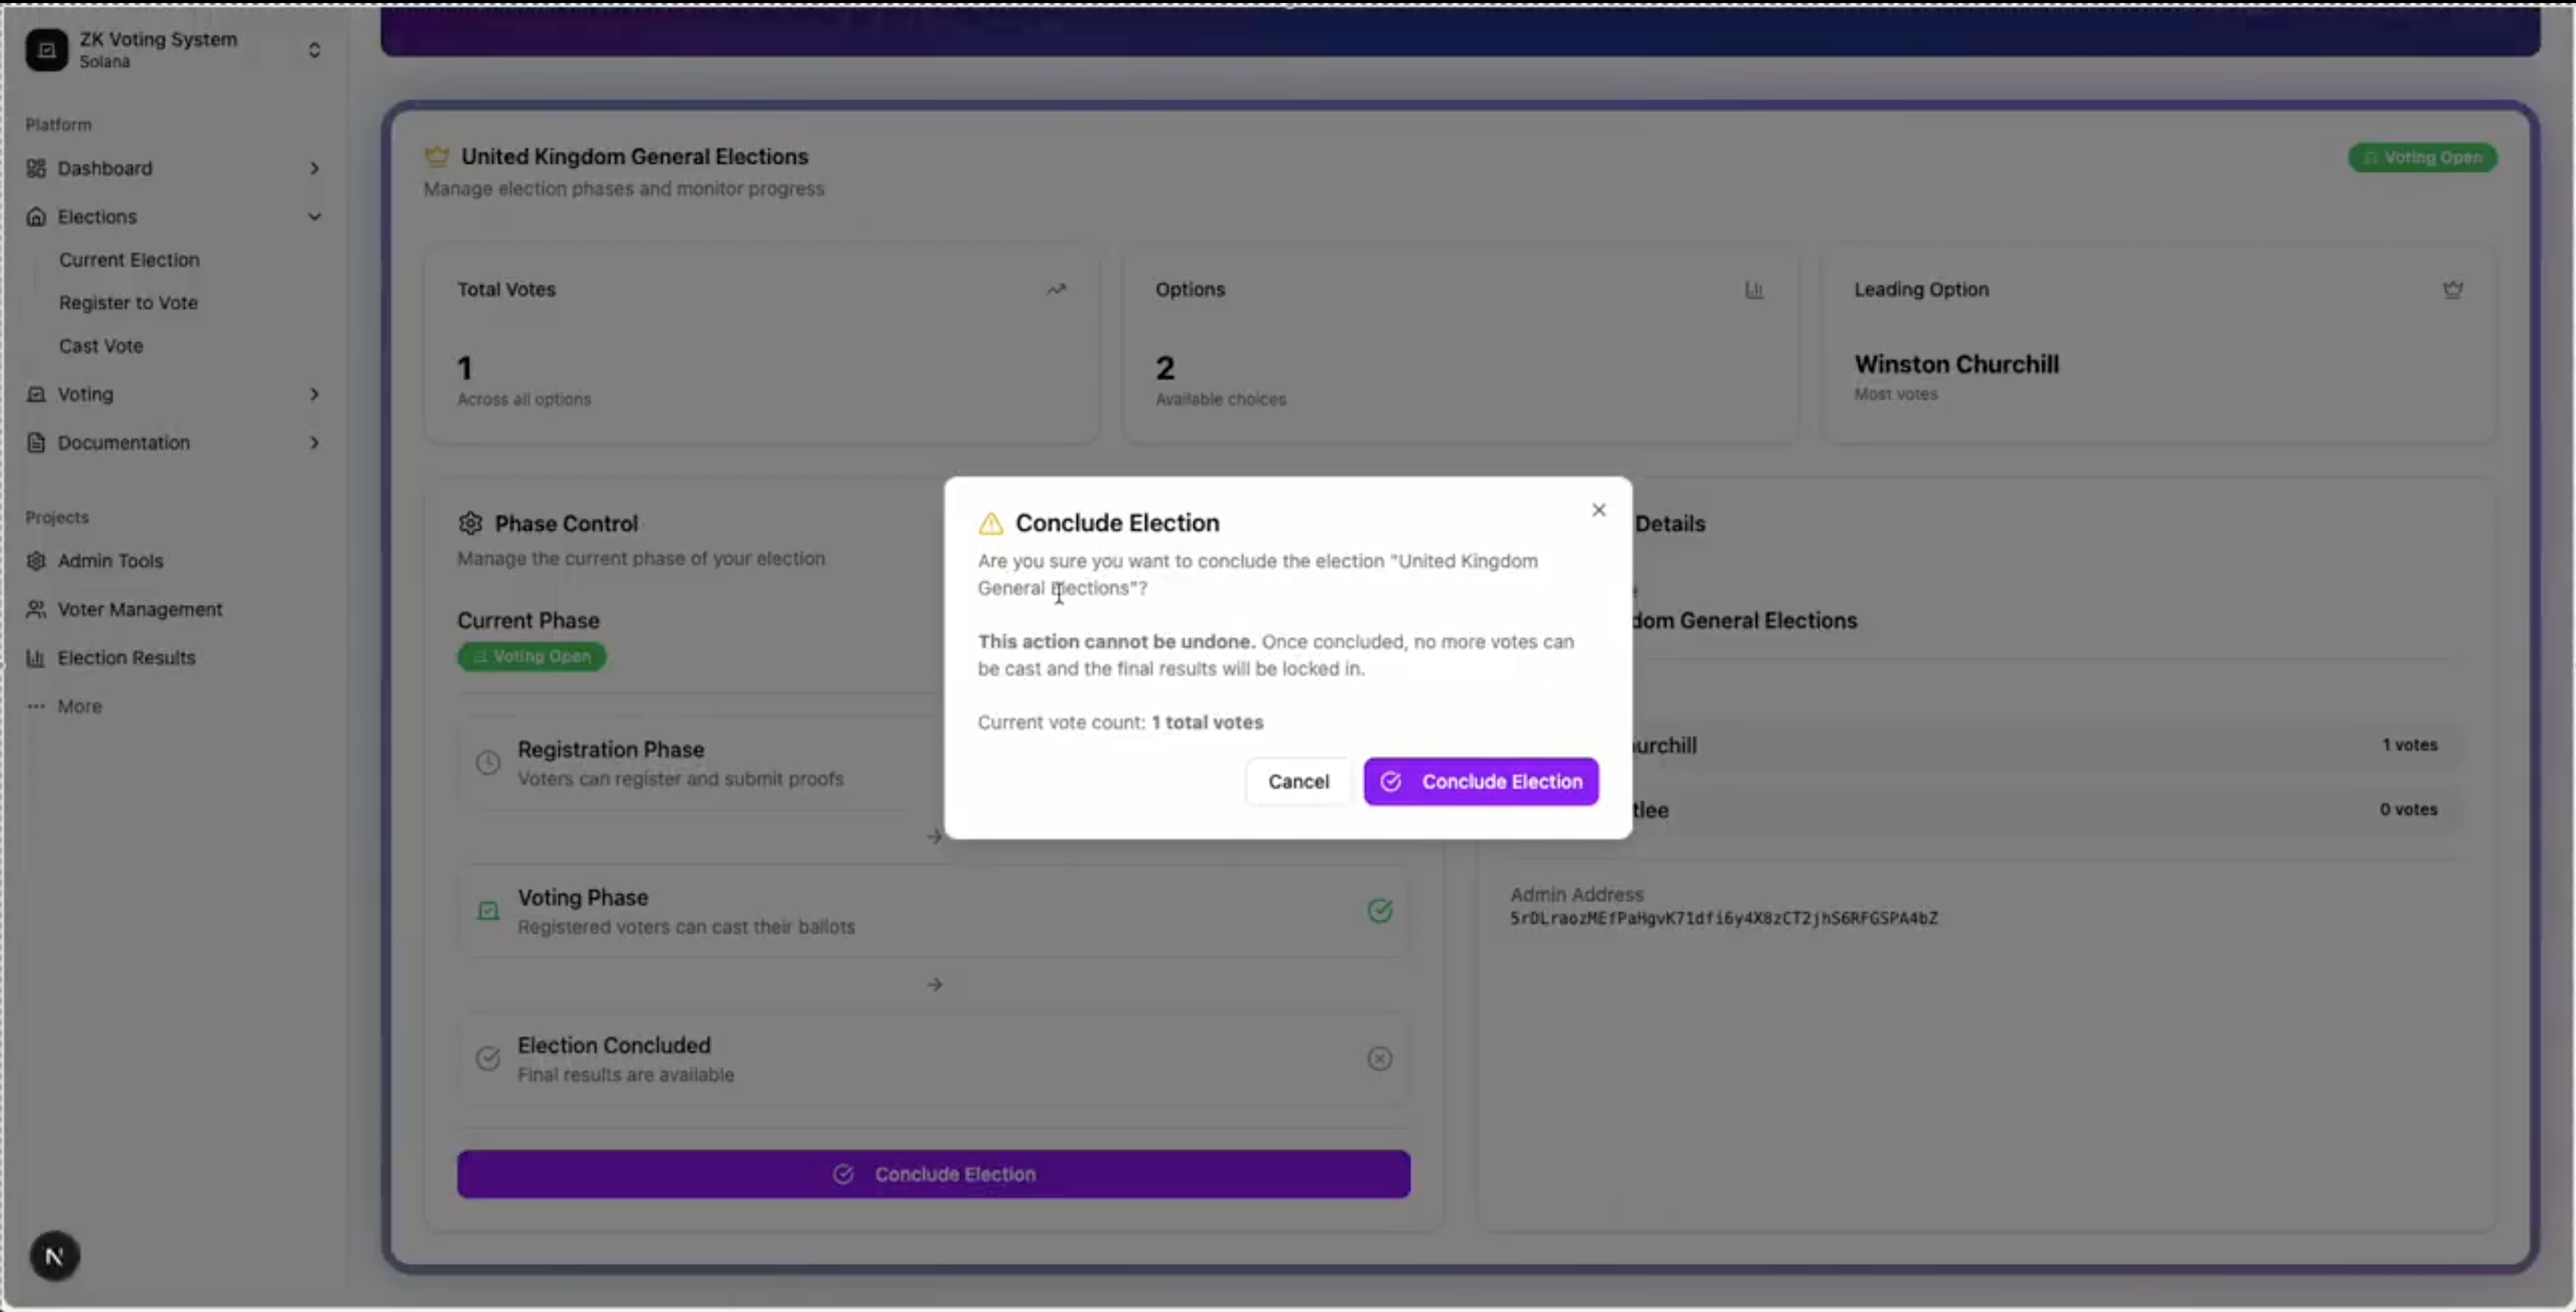Image resolution: width=2576 pixels, height=1312 pixels.
Task: Click the Election Results chart icon
Action: [x=36, y=658]
